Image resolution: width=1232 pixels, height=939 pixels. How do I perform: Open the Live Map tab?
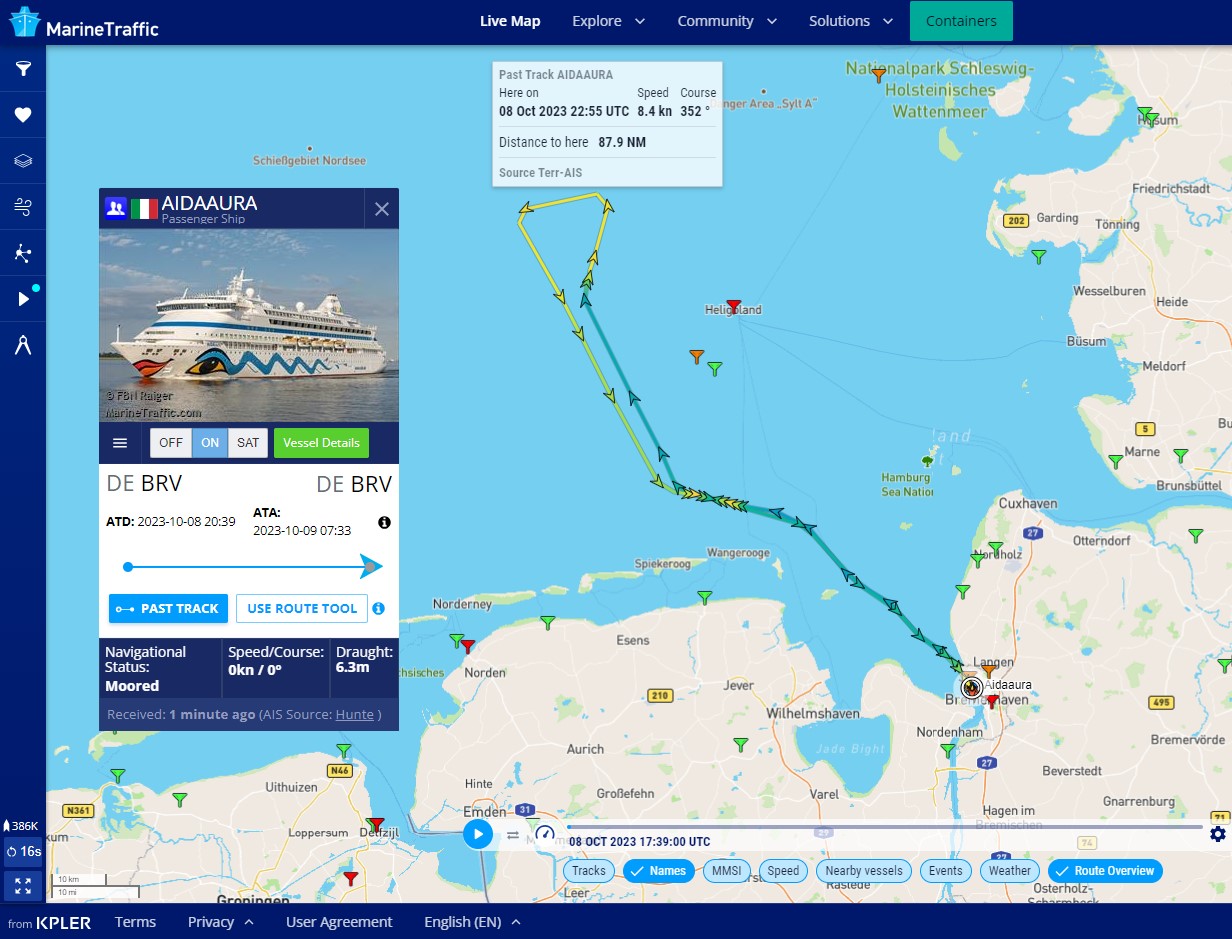[x=510, y=21]
